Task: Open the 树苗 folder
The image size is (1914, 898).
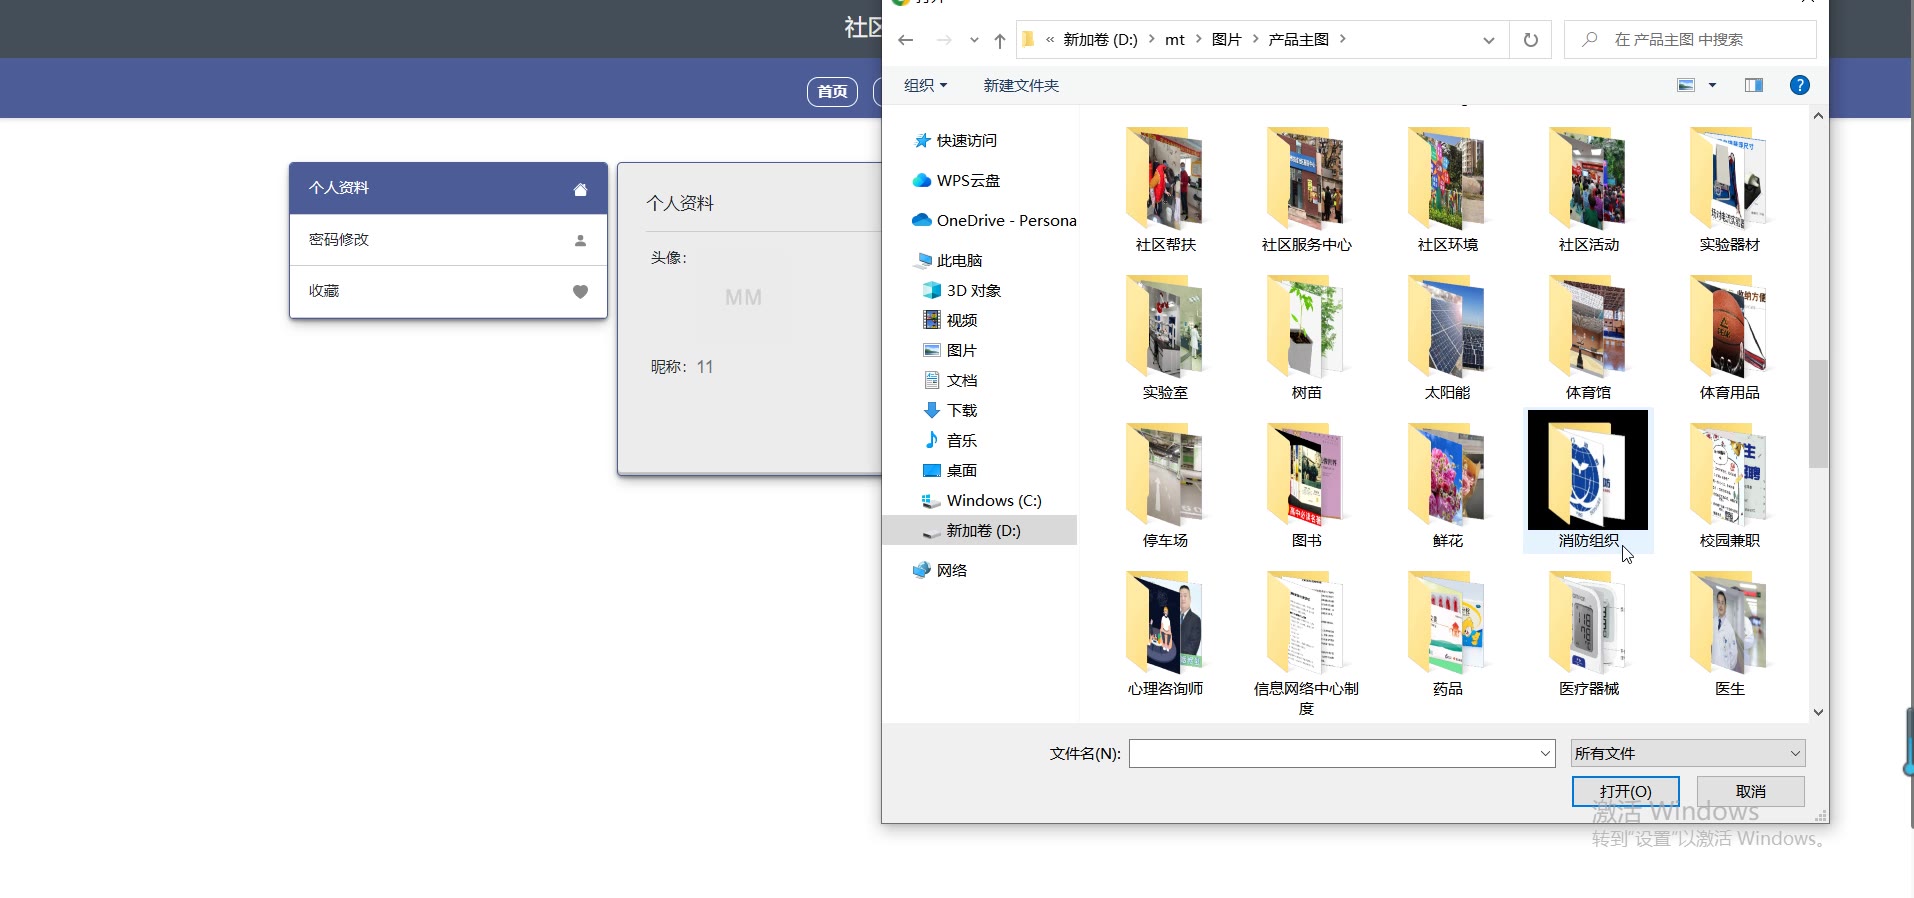Action: pyautogui.click(x=1306, y=338)
